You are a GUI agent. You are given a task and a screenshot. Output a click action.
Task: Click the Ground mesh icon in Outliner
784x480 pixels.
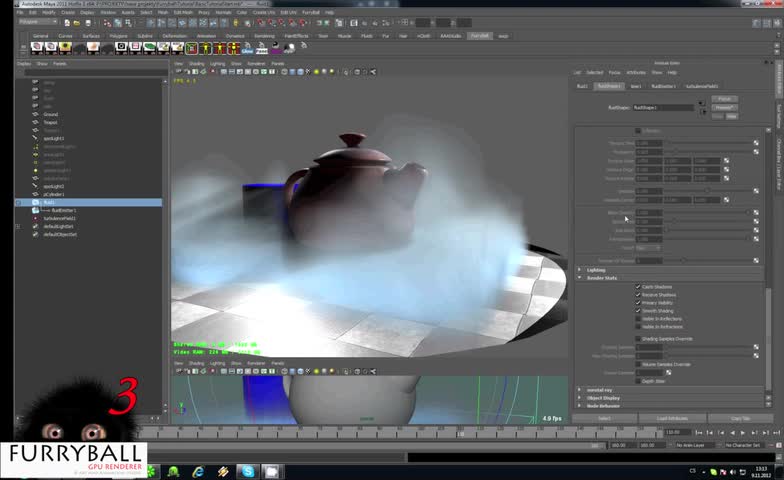pos(36,114)
